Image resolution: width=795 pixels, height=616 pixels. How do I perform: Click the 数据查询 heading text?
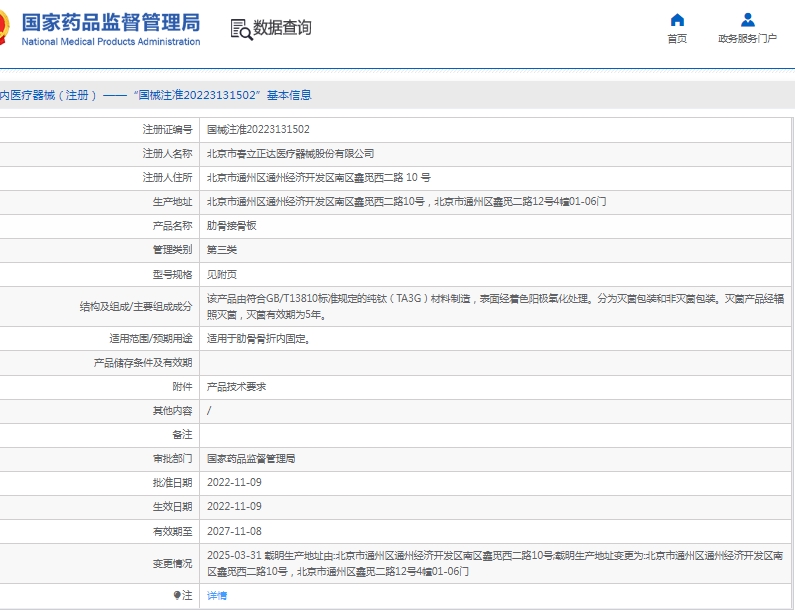282,27
